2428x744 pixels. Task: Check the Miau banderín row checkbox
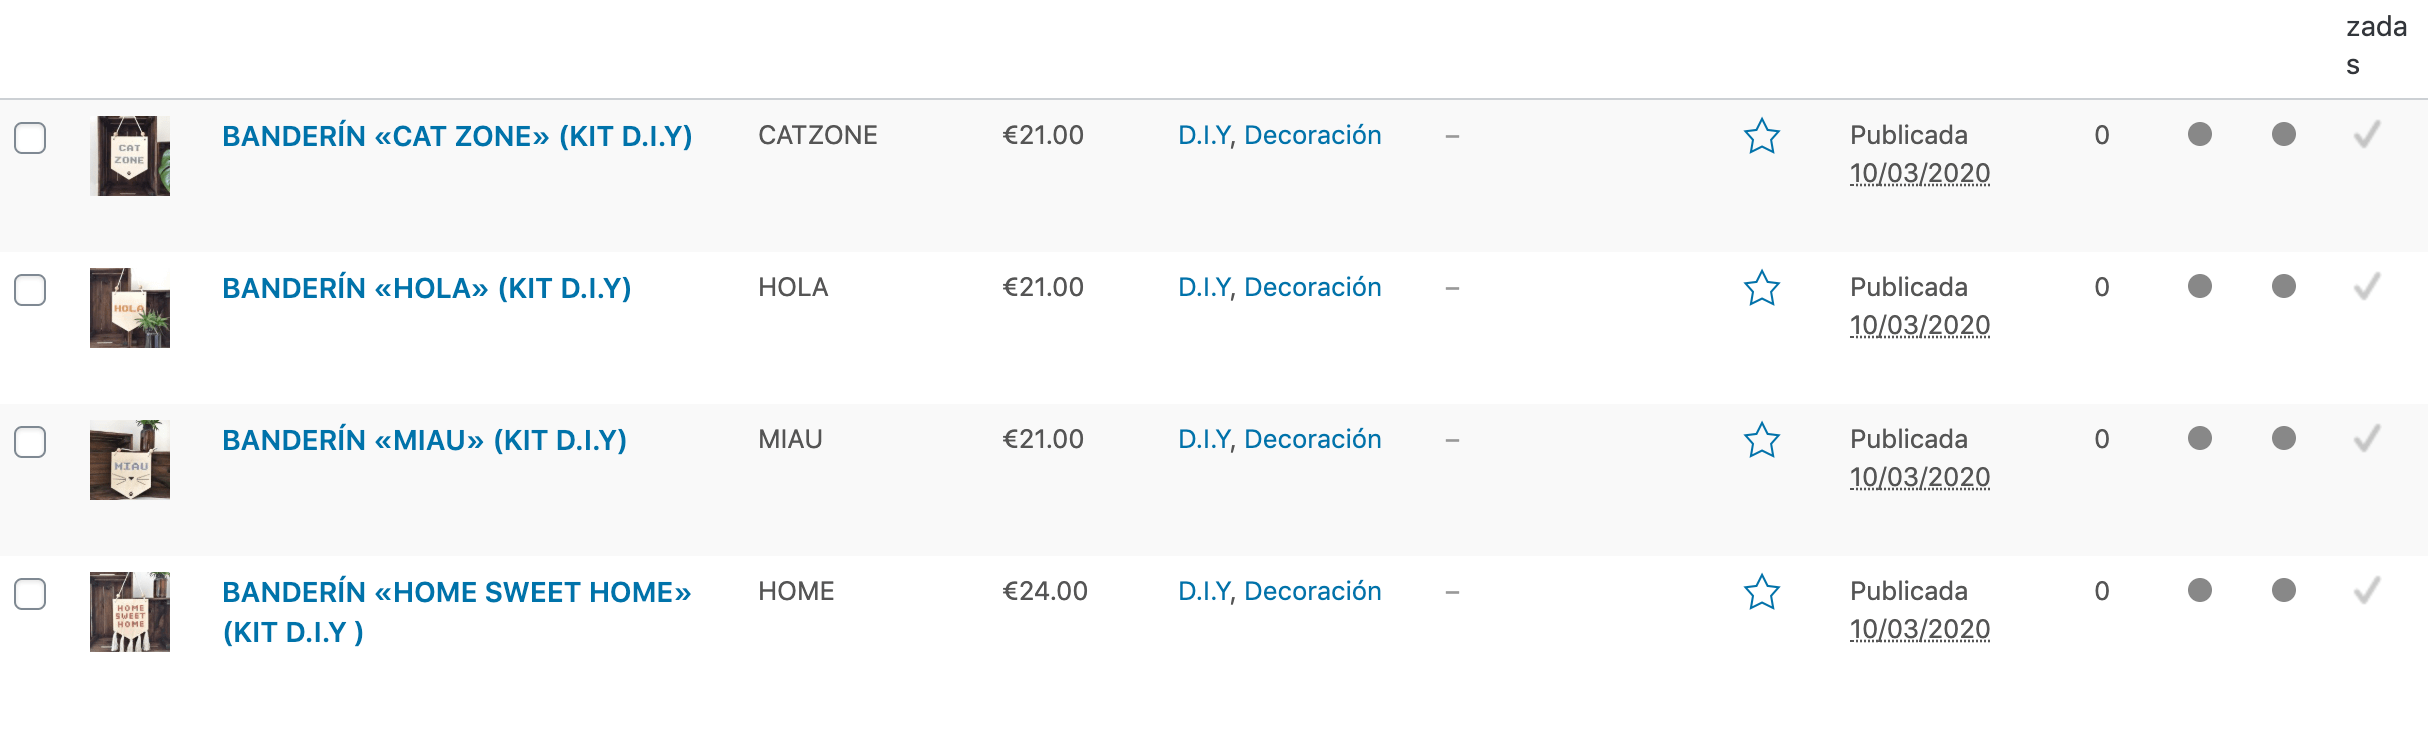30,442
